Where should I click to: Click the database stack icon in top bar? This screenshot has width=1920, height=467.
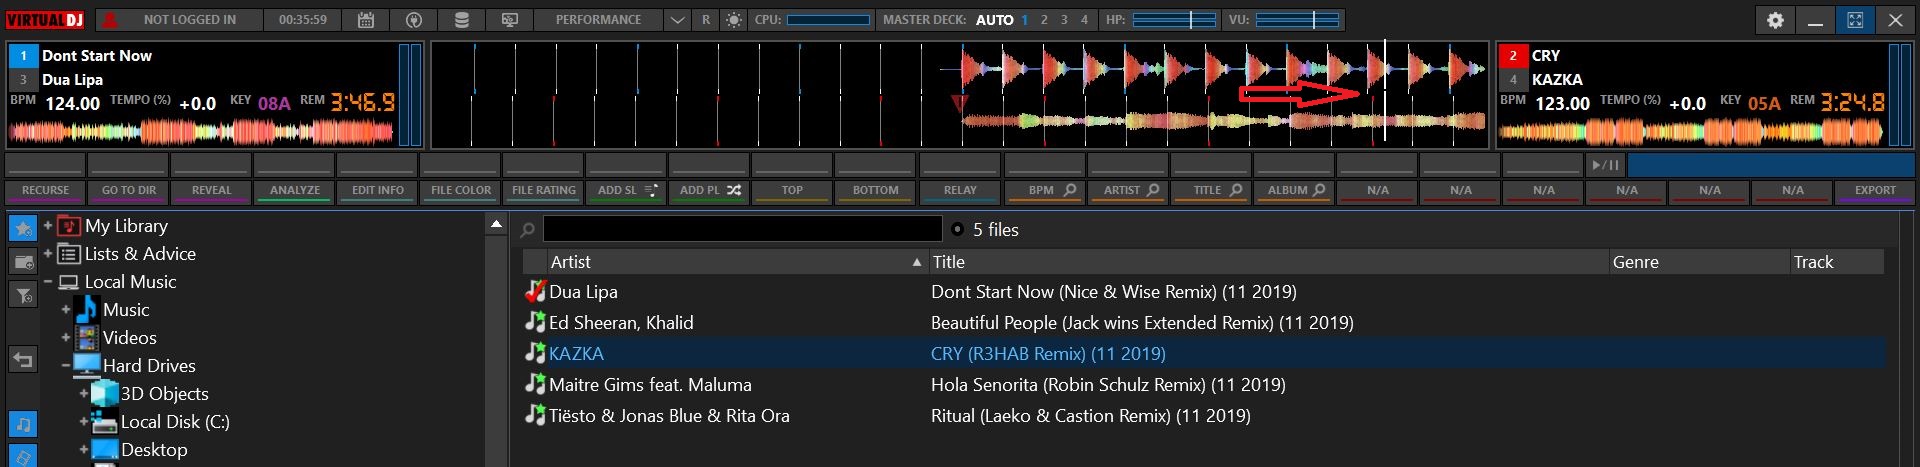pyautogui.click(x=461, y=20)
